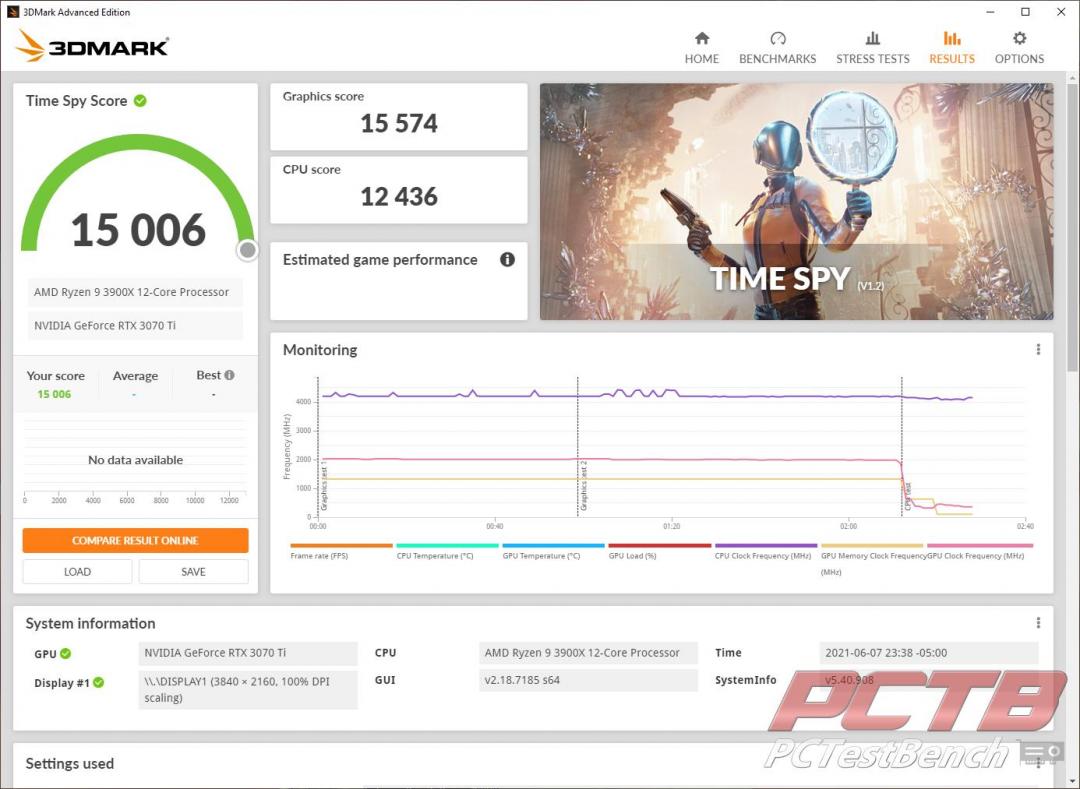Click the Estimated game performance info icon
This screenshot has width=1080, height=789.
pos(507,260)
